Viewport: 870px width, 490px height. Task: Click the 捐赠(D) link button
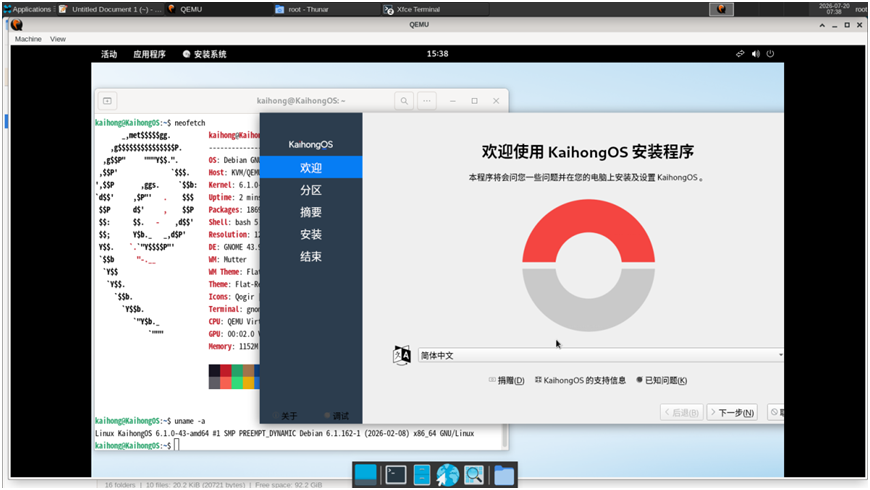(507, 380)
